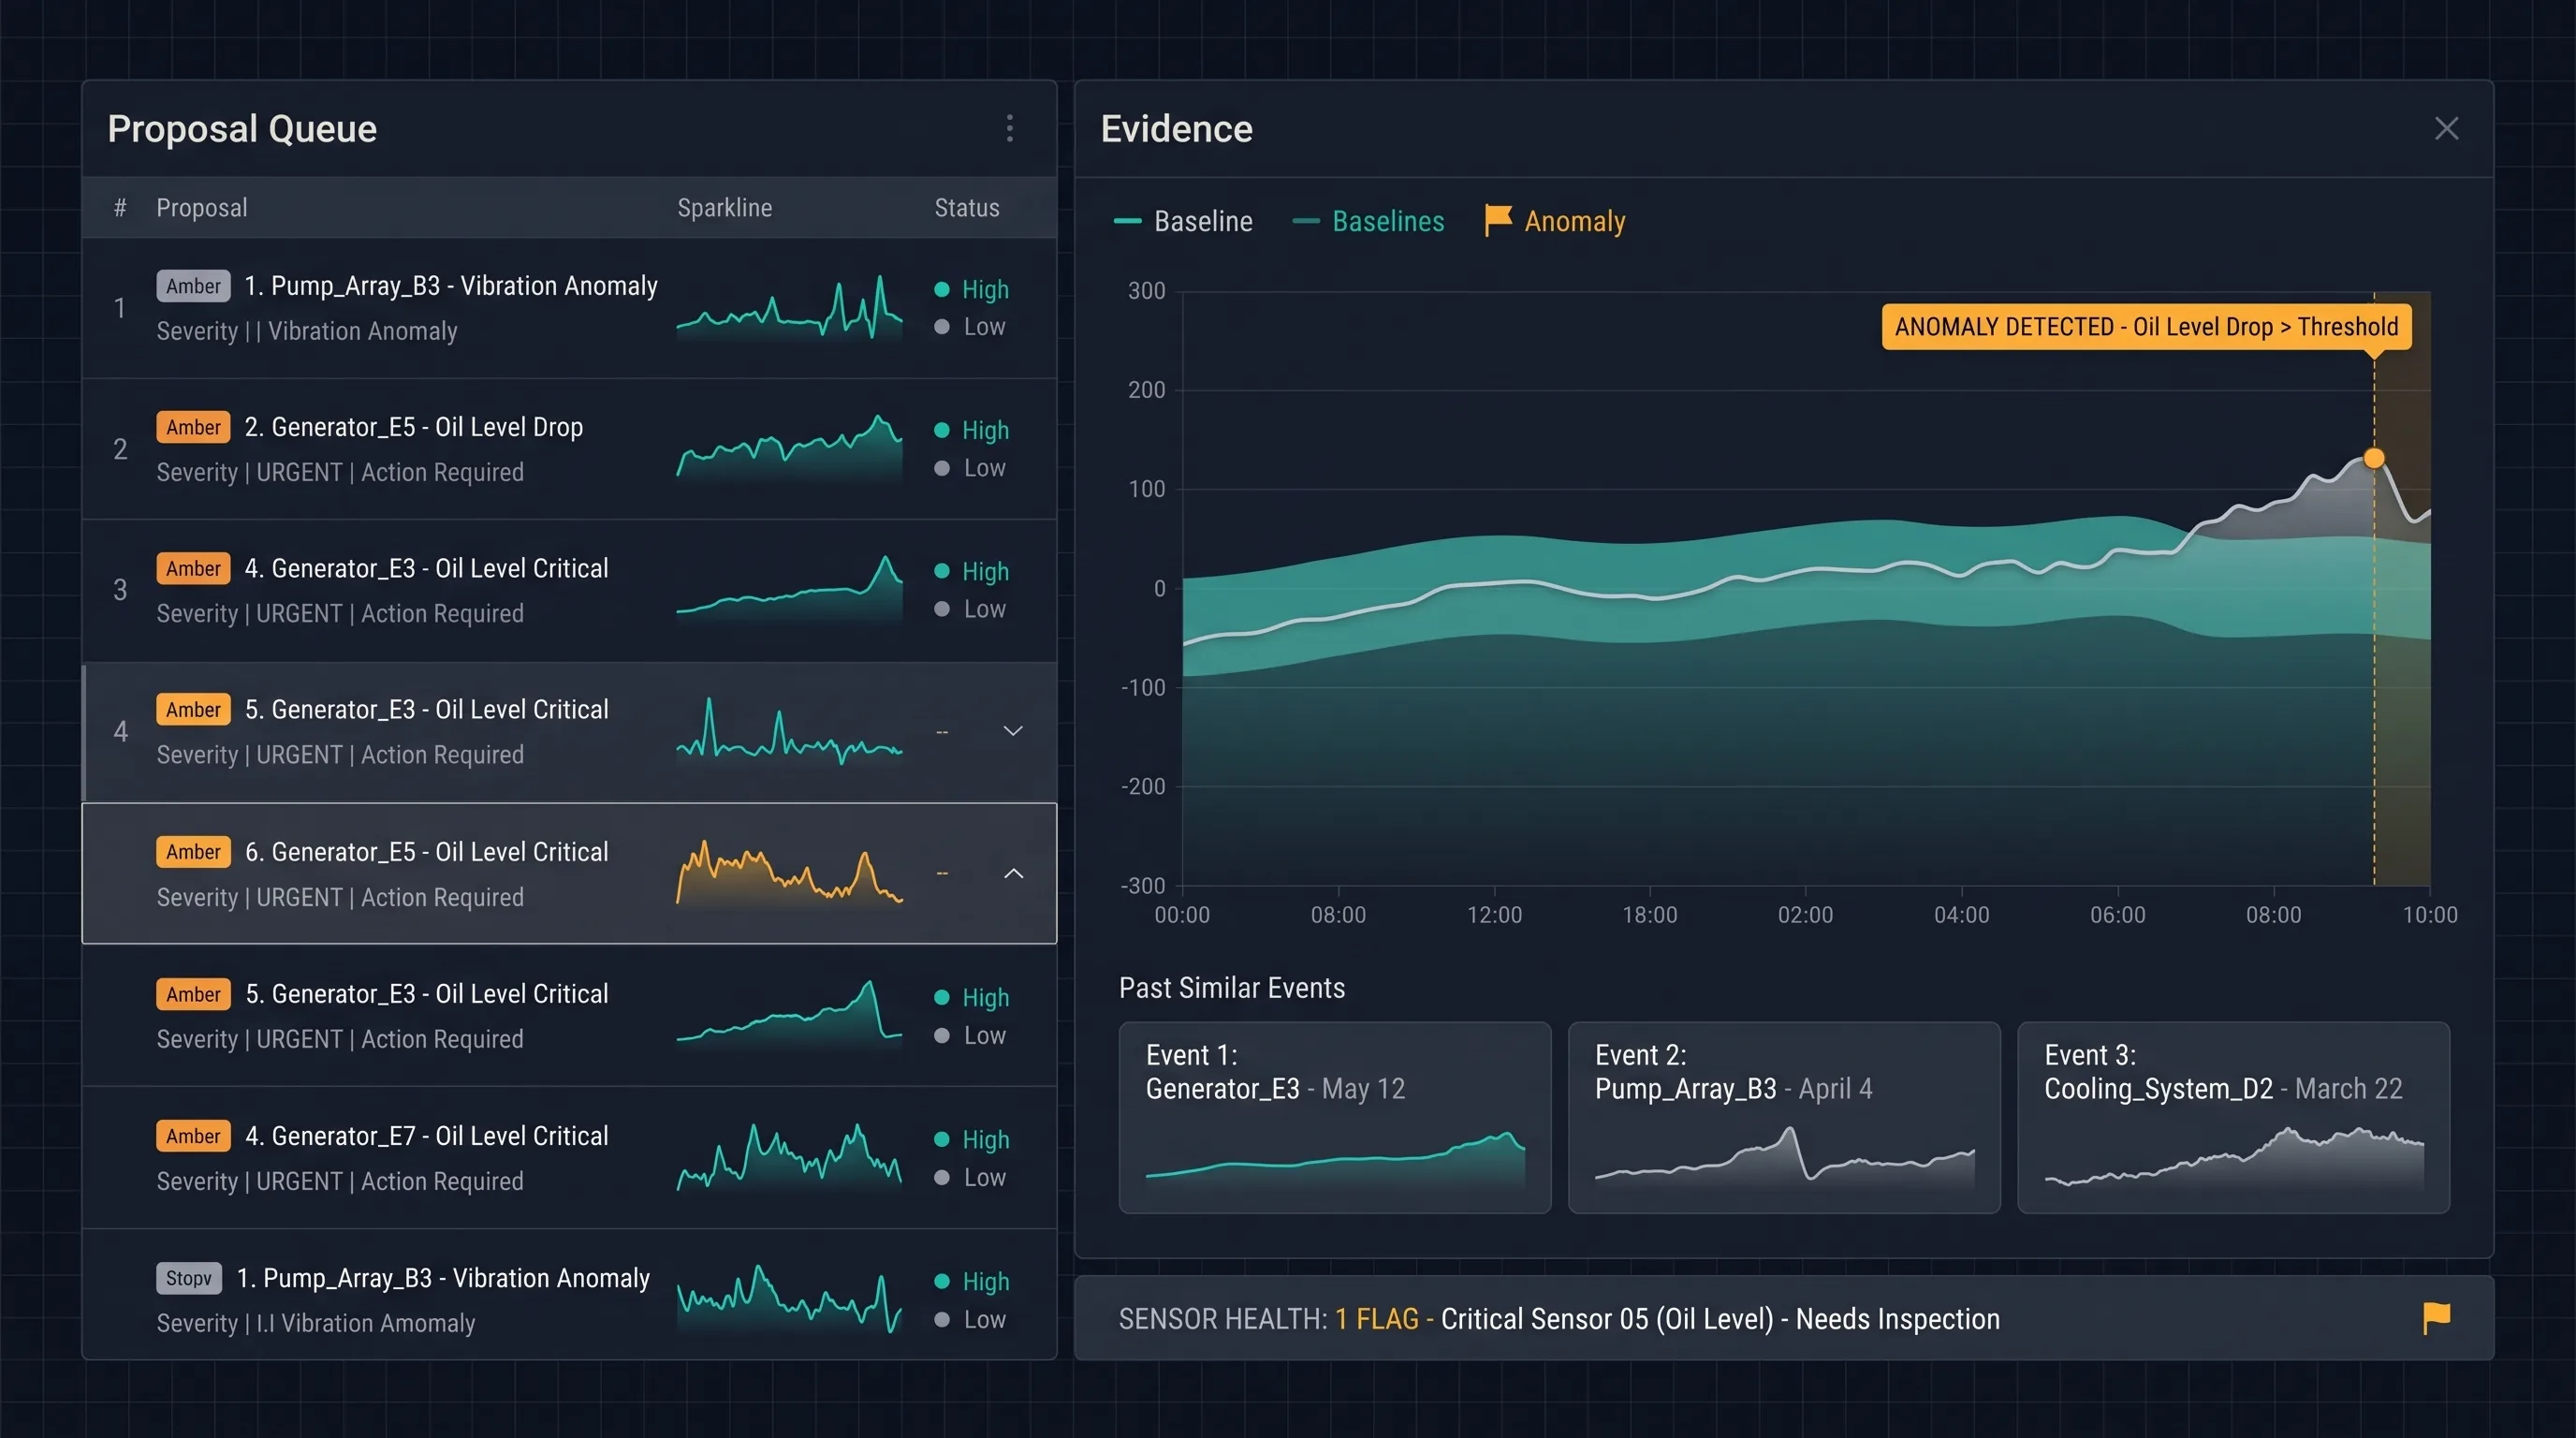The width and height of the screenshot is (2576, 1438).
Task: Toggle the Anomaly legend label
Action: (1575, 221)
